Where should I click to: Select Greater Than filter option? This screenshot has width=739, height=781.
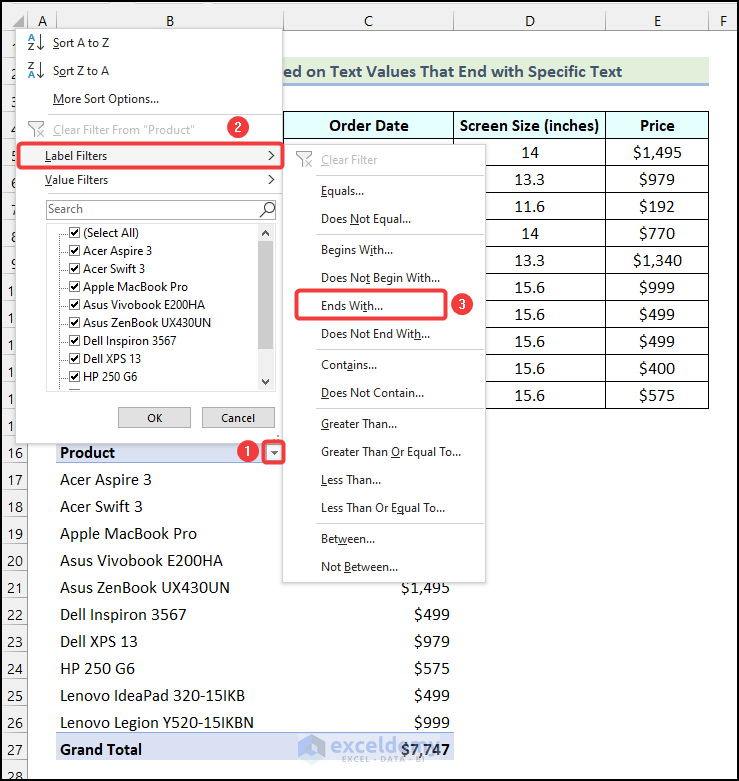384,423
